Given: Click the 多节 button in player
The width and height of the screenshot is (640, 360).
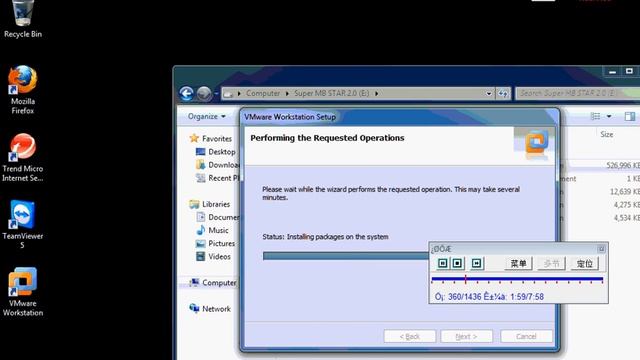Looking at the screenshot, I should point(551,264).
